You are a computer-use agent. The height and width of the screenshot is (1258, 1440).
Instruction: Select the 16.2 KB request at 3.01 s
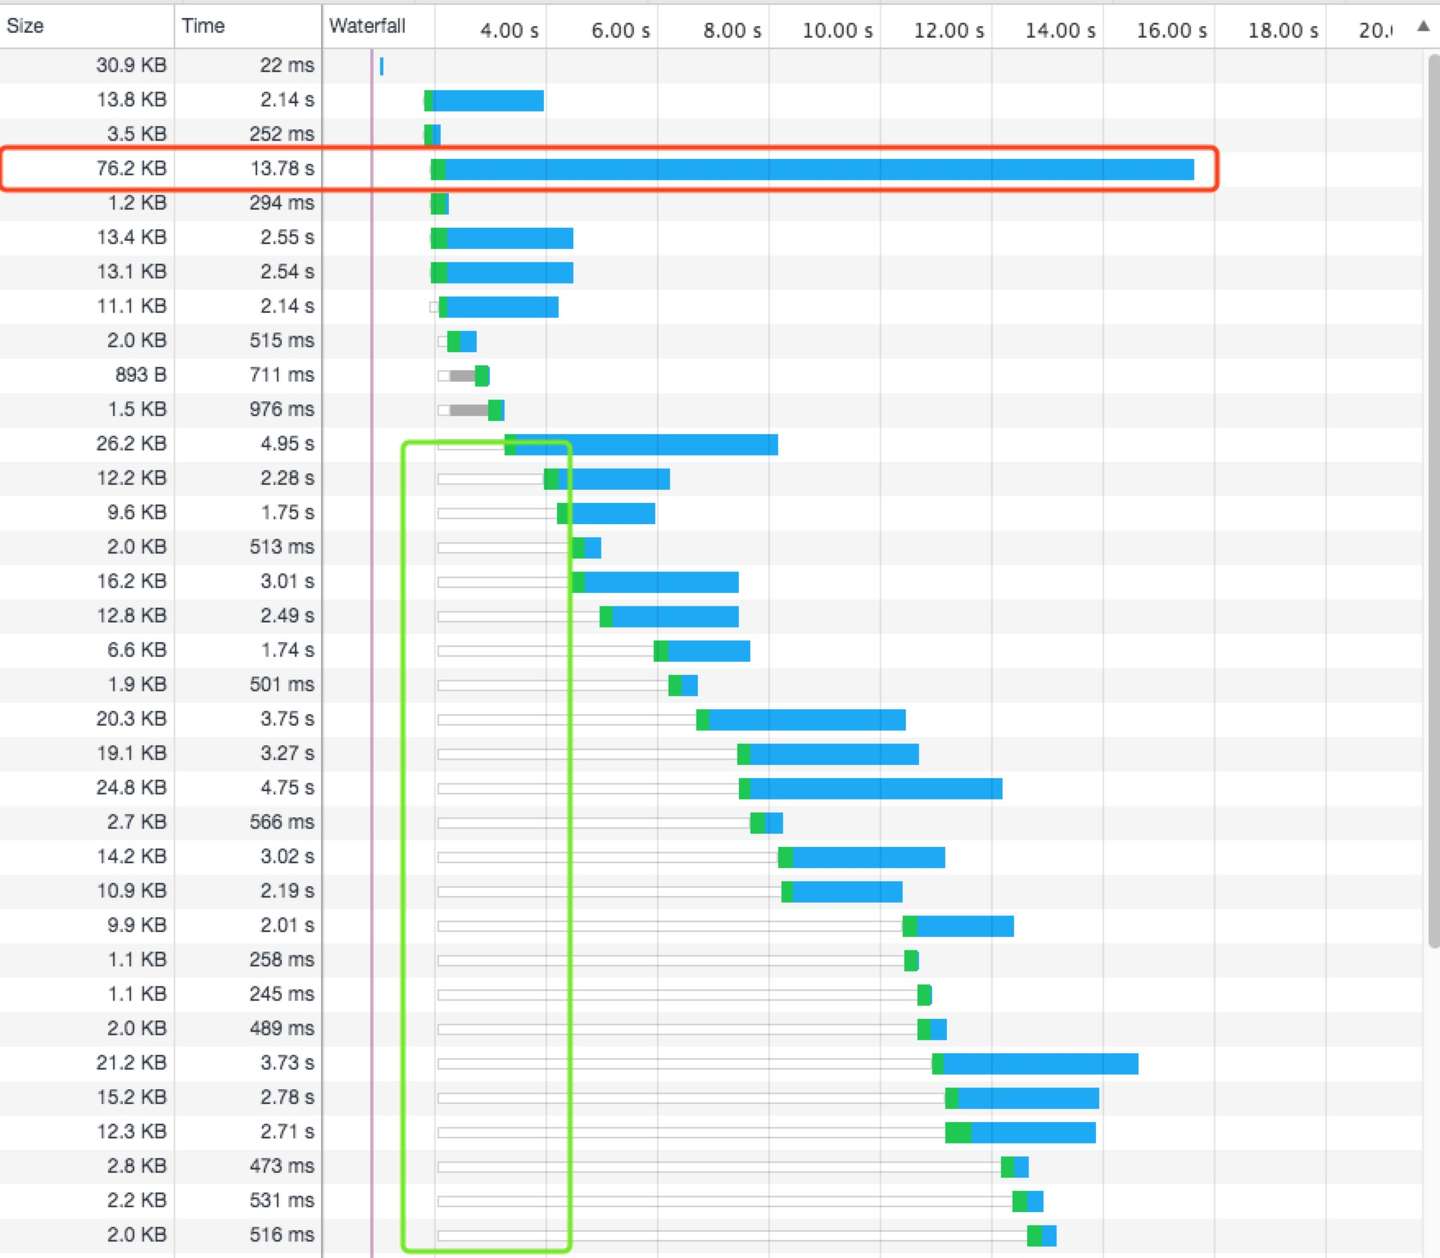[711, 582]
